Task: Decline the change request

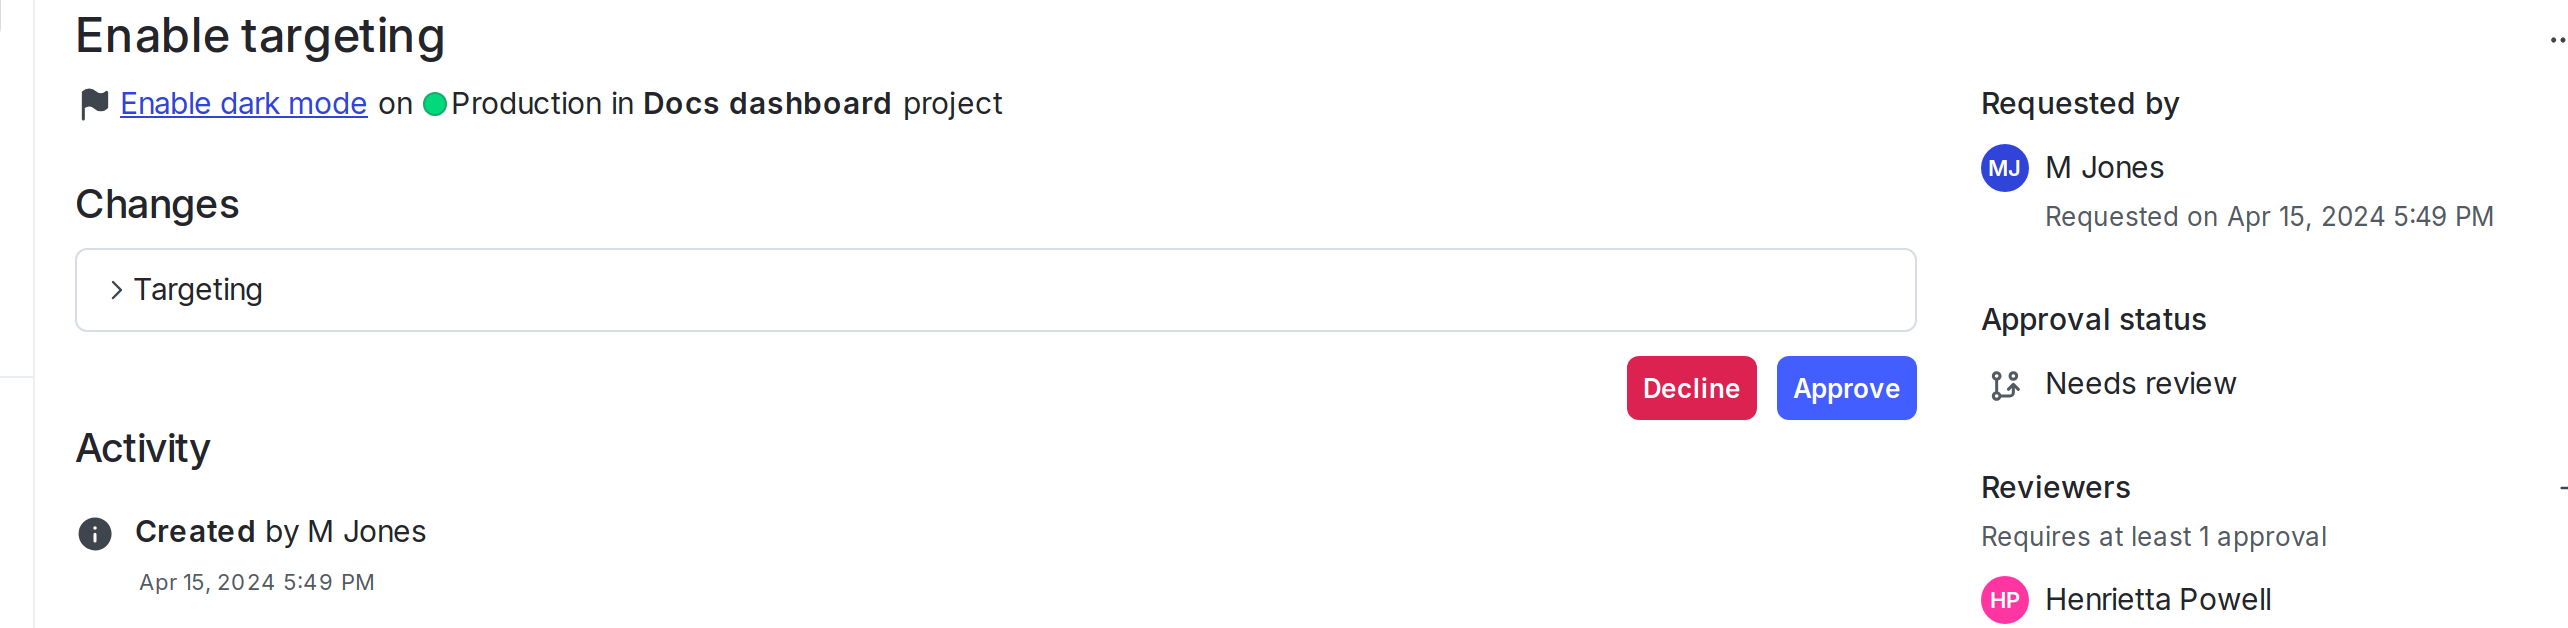Action: click(x=1691, y=388)
